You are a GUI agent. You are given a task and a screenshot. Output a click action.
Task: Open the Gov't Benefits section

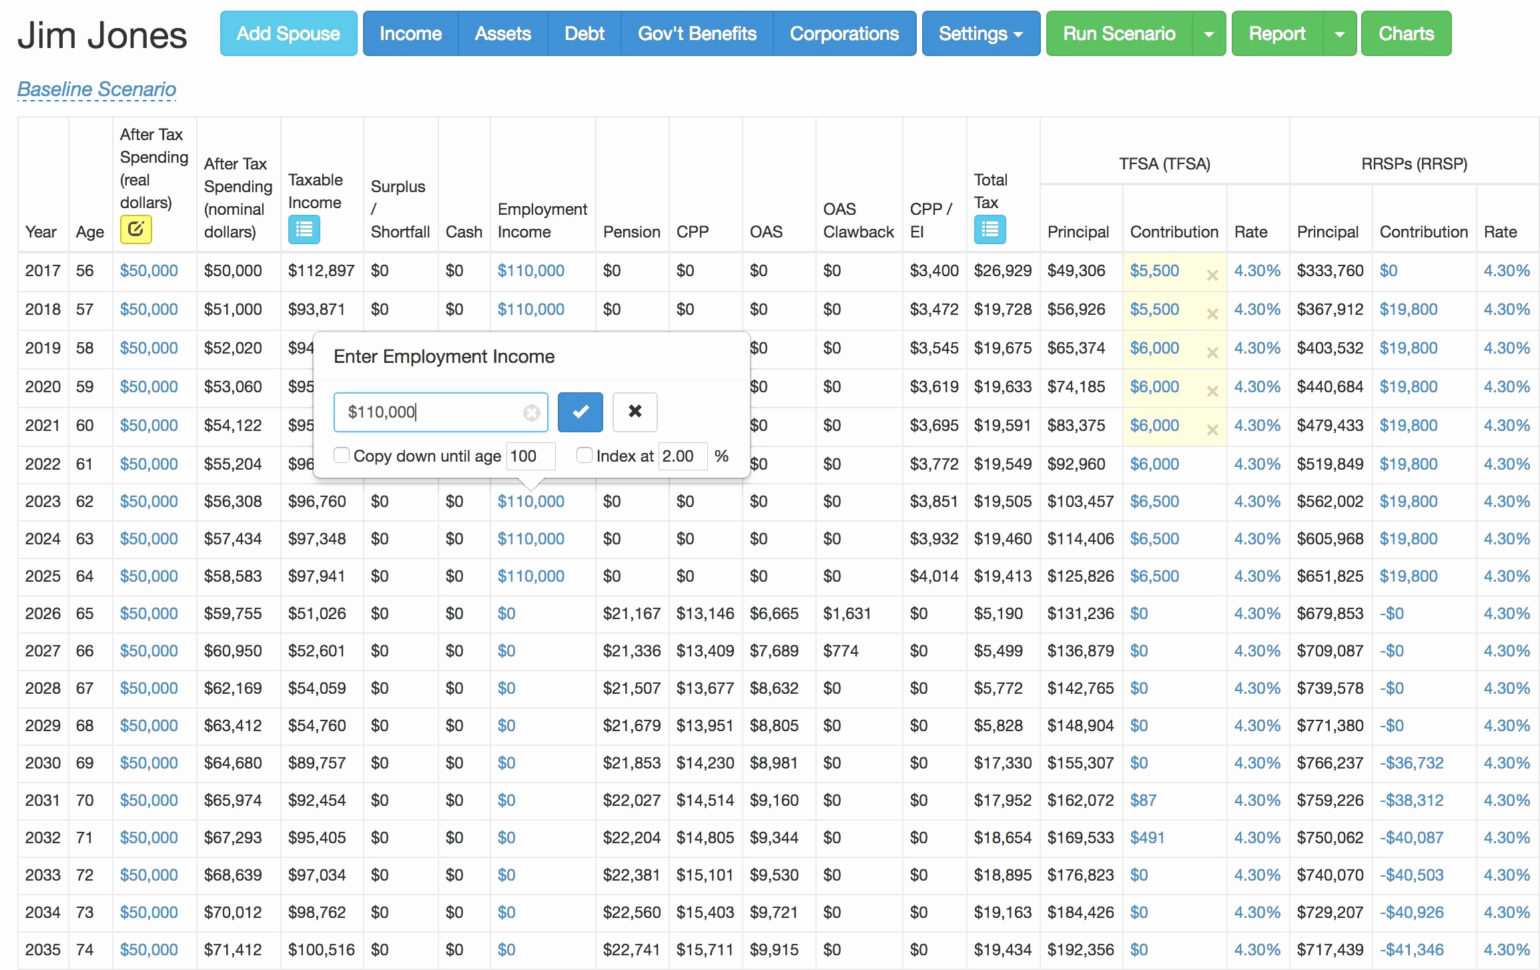tap(697, 34)
